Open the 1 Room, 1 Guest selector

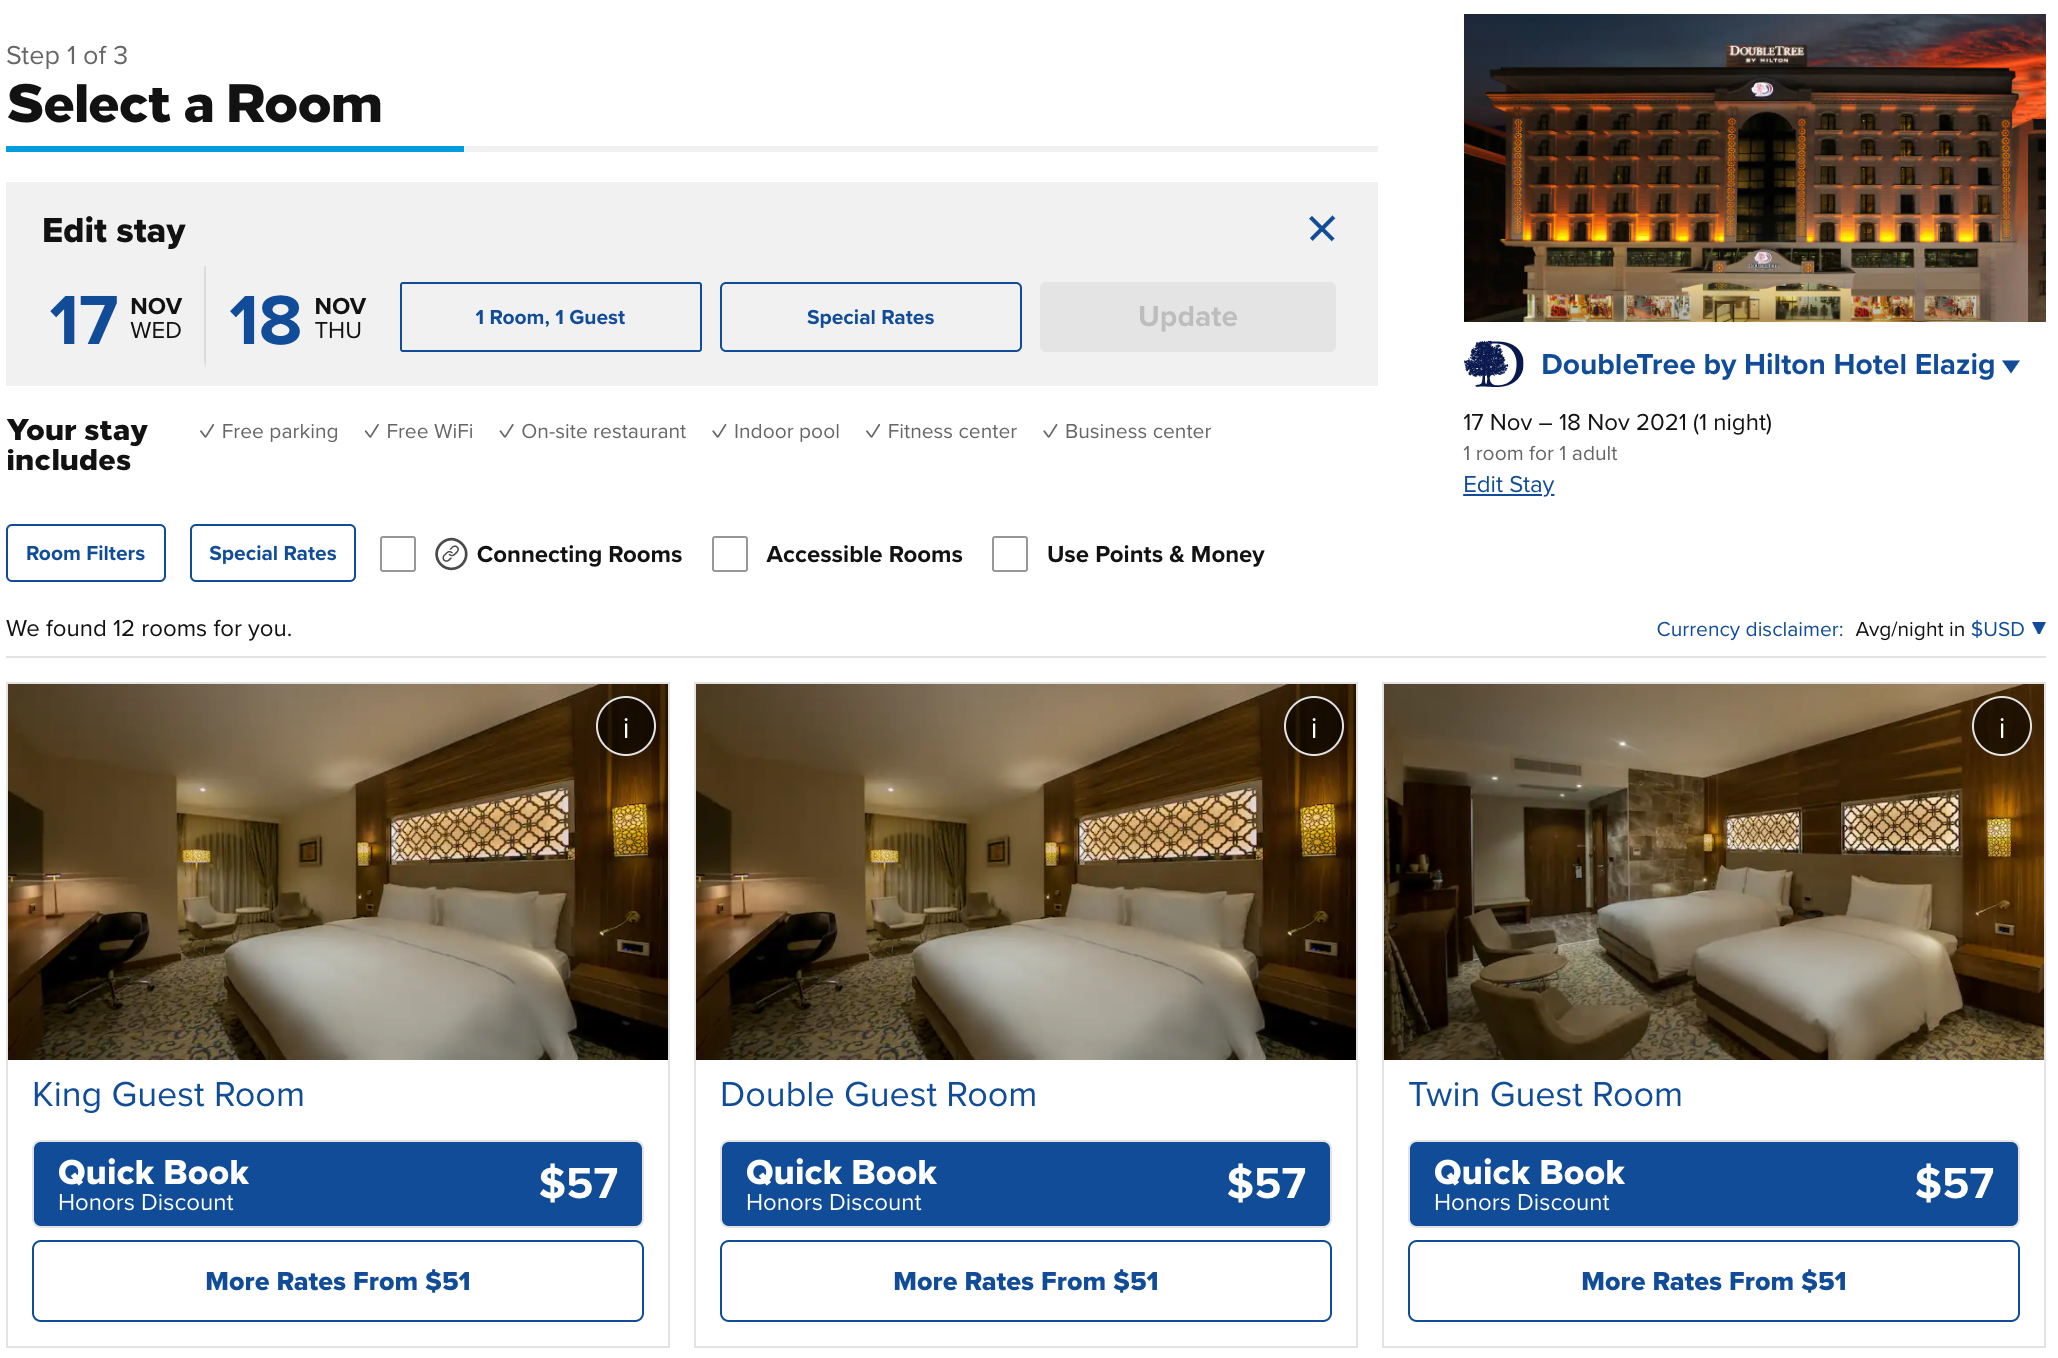[550, 317]
